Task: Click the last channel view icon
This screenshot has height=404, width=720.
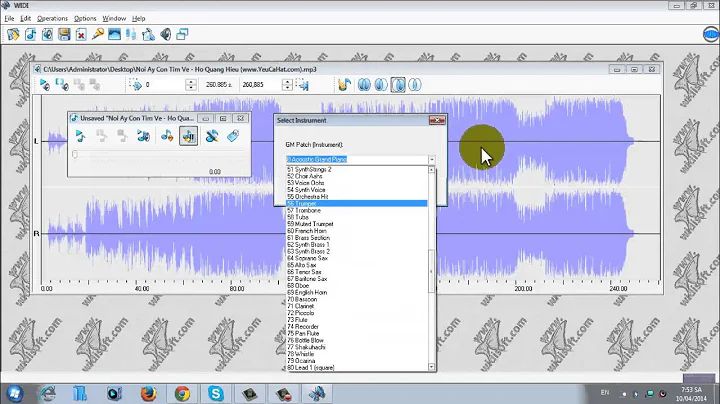Action: point(415,84)
